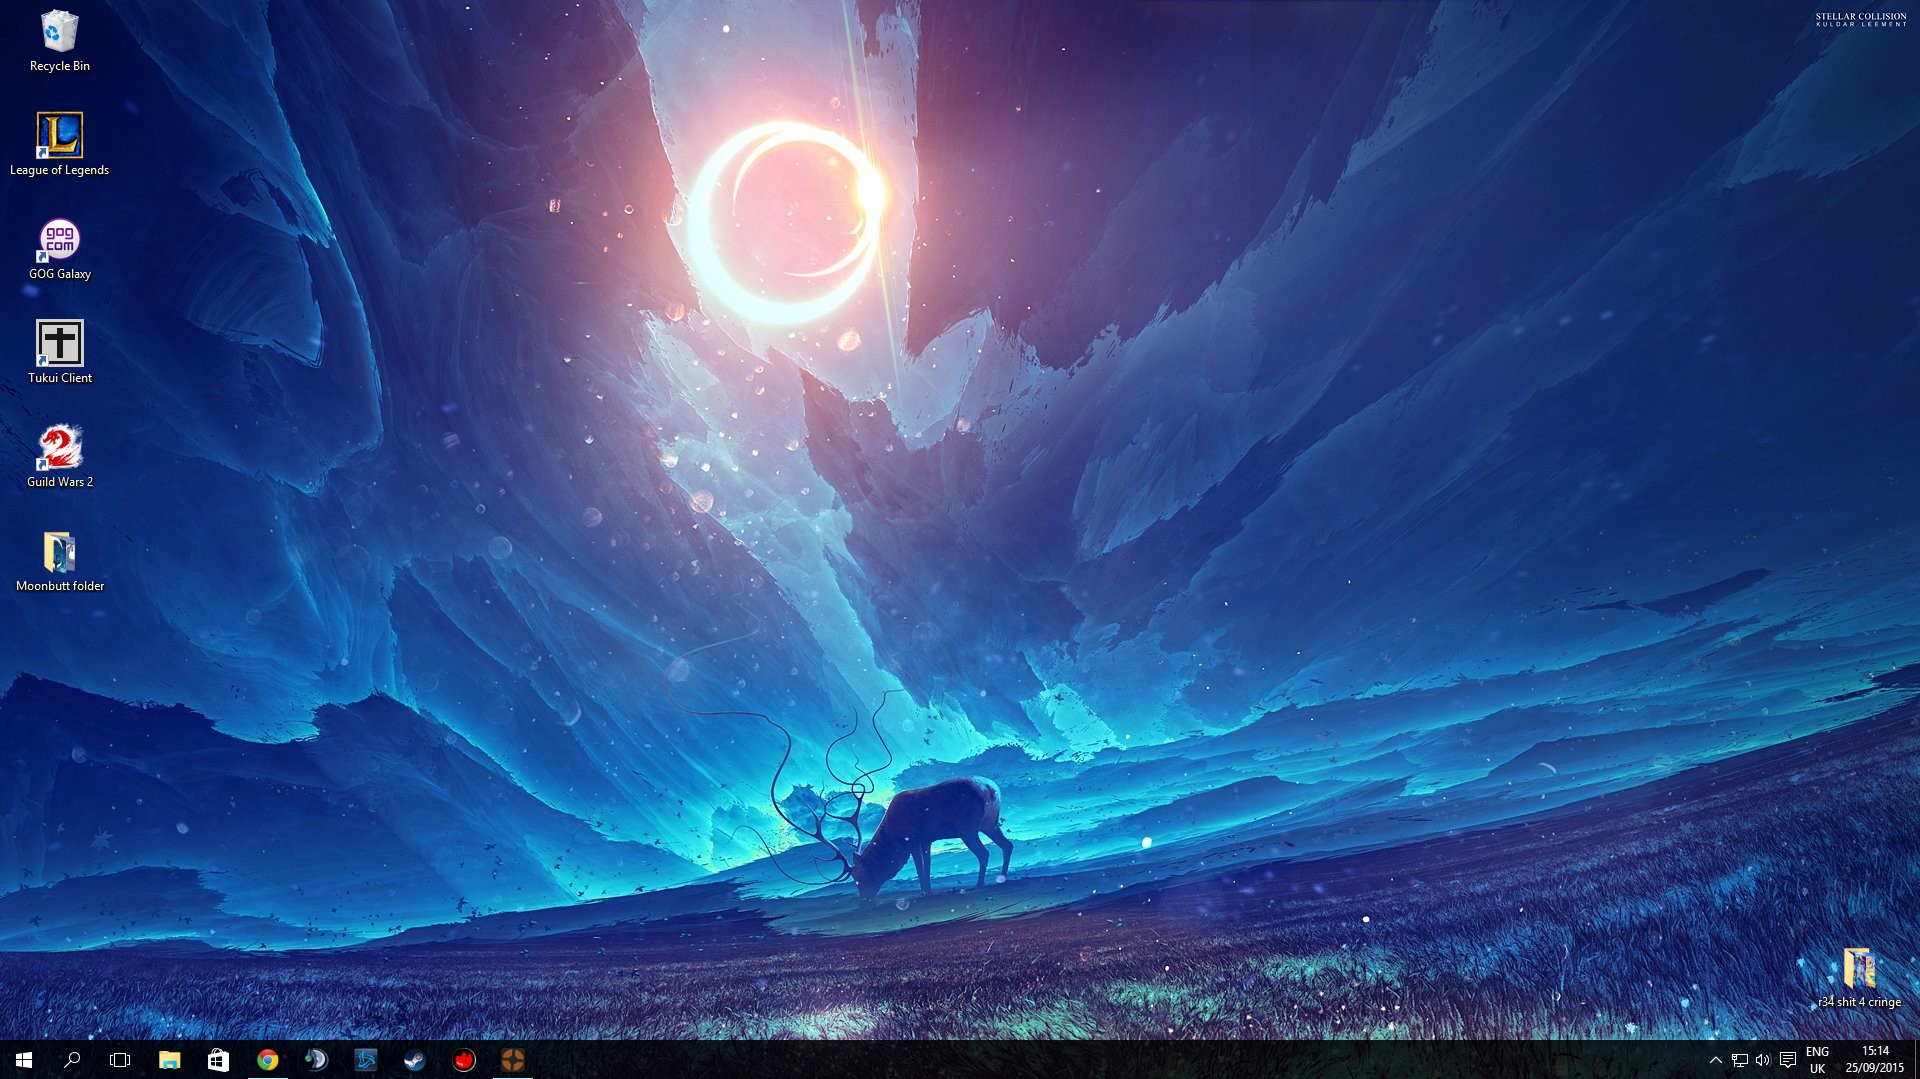
Task: Open the Action Center notifications
Action: (1788, 1060)
